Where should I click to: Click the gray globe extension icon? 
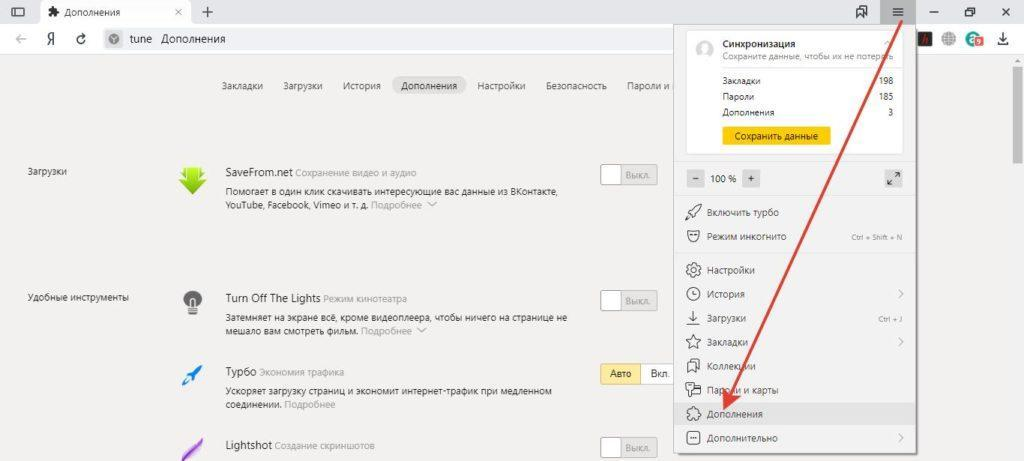tap(948, 39)
